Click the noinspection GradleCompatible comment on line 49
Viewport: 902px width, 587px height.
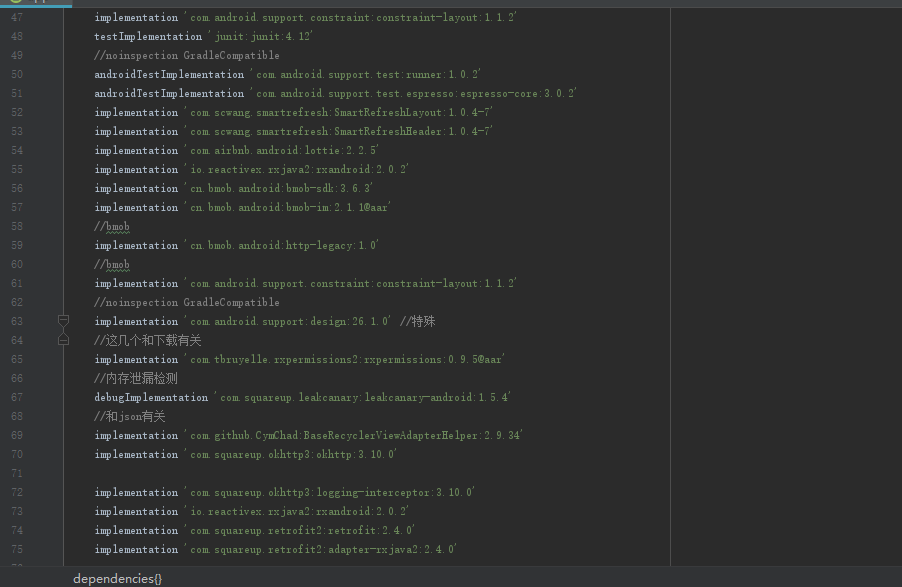tap(186, 55)
